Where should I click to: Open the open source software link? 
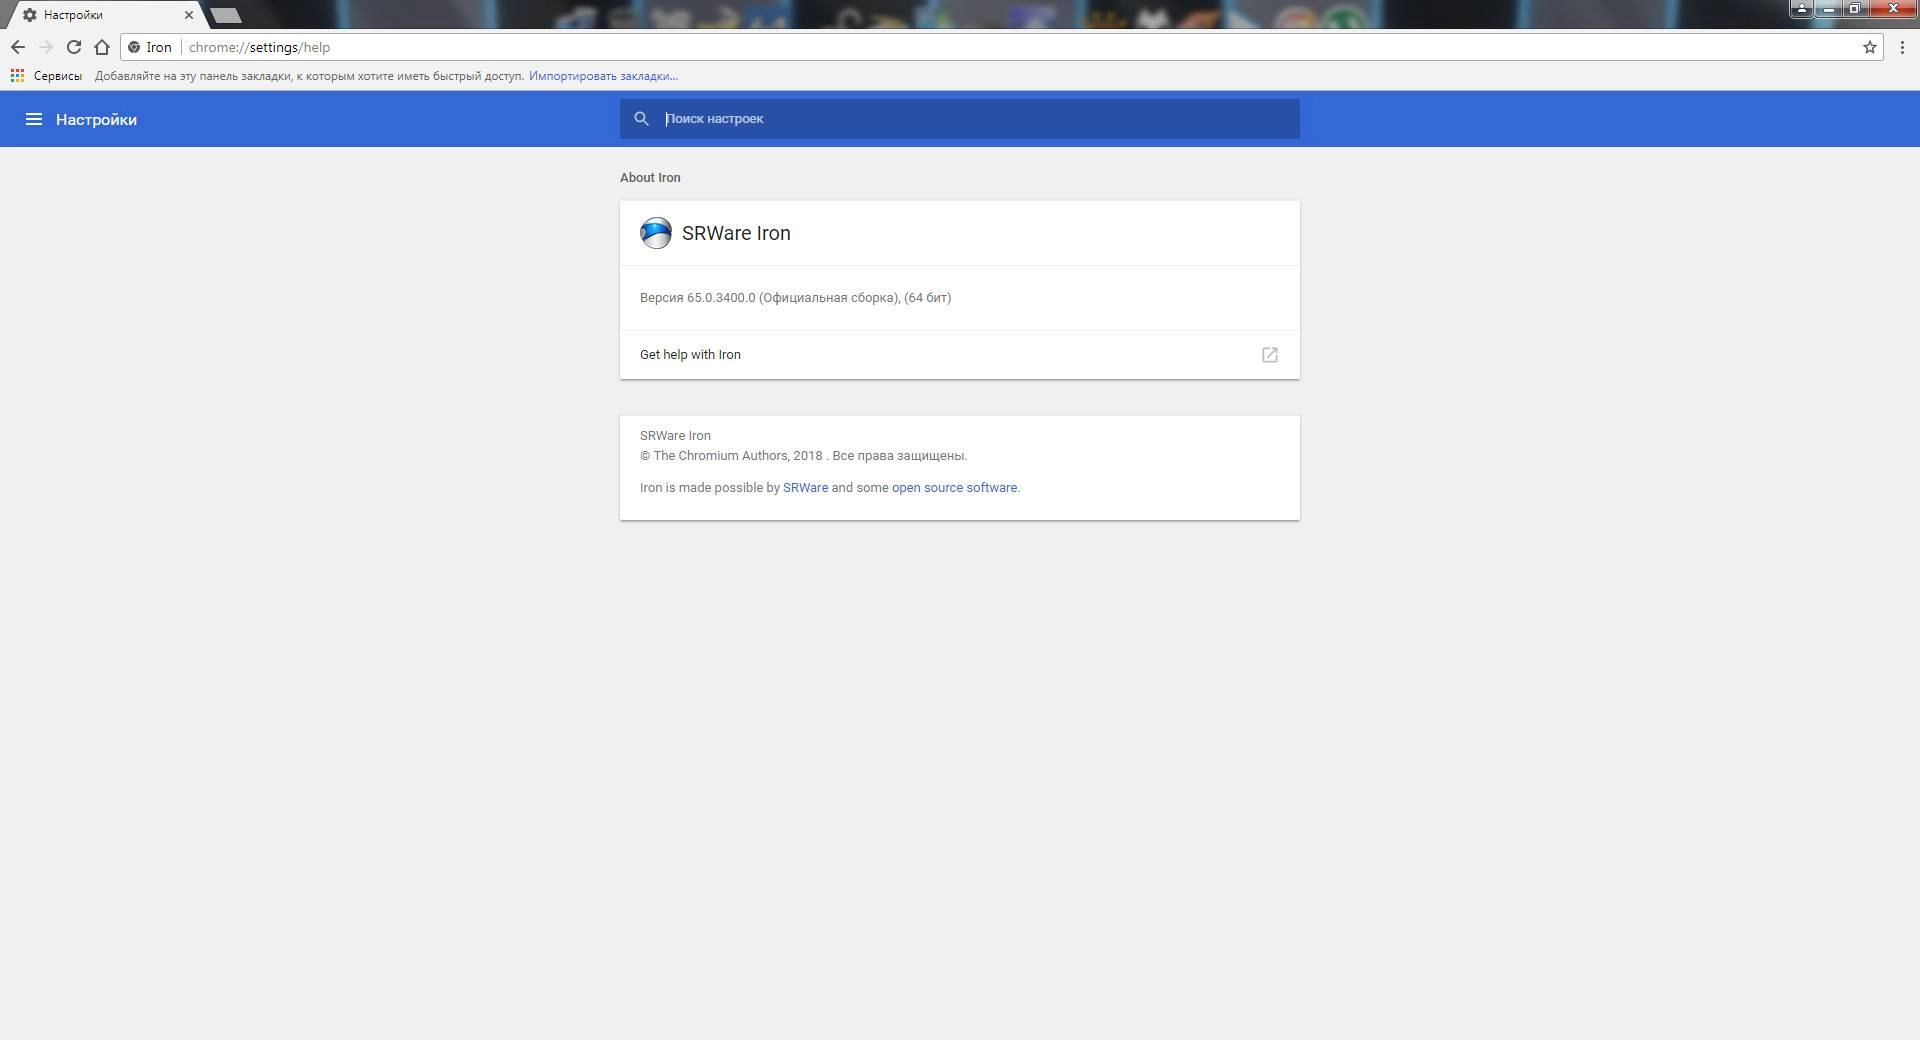tap(954, 488)
